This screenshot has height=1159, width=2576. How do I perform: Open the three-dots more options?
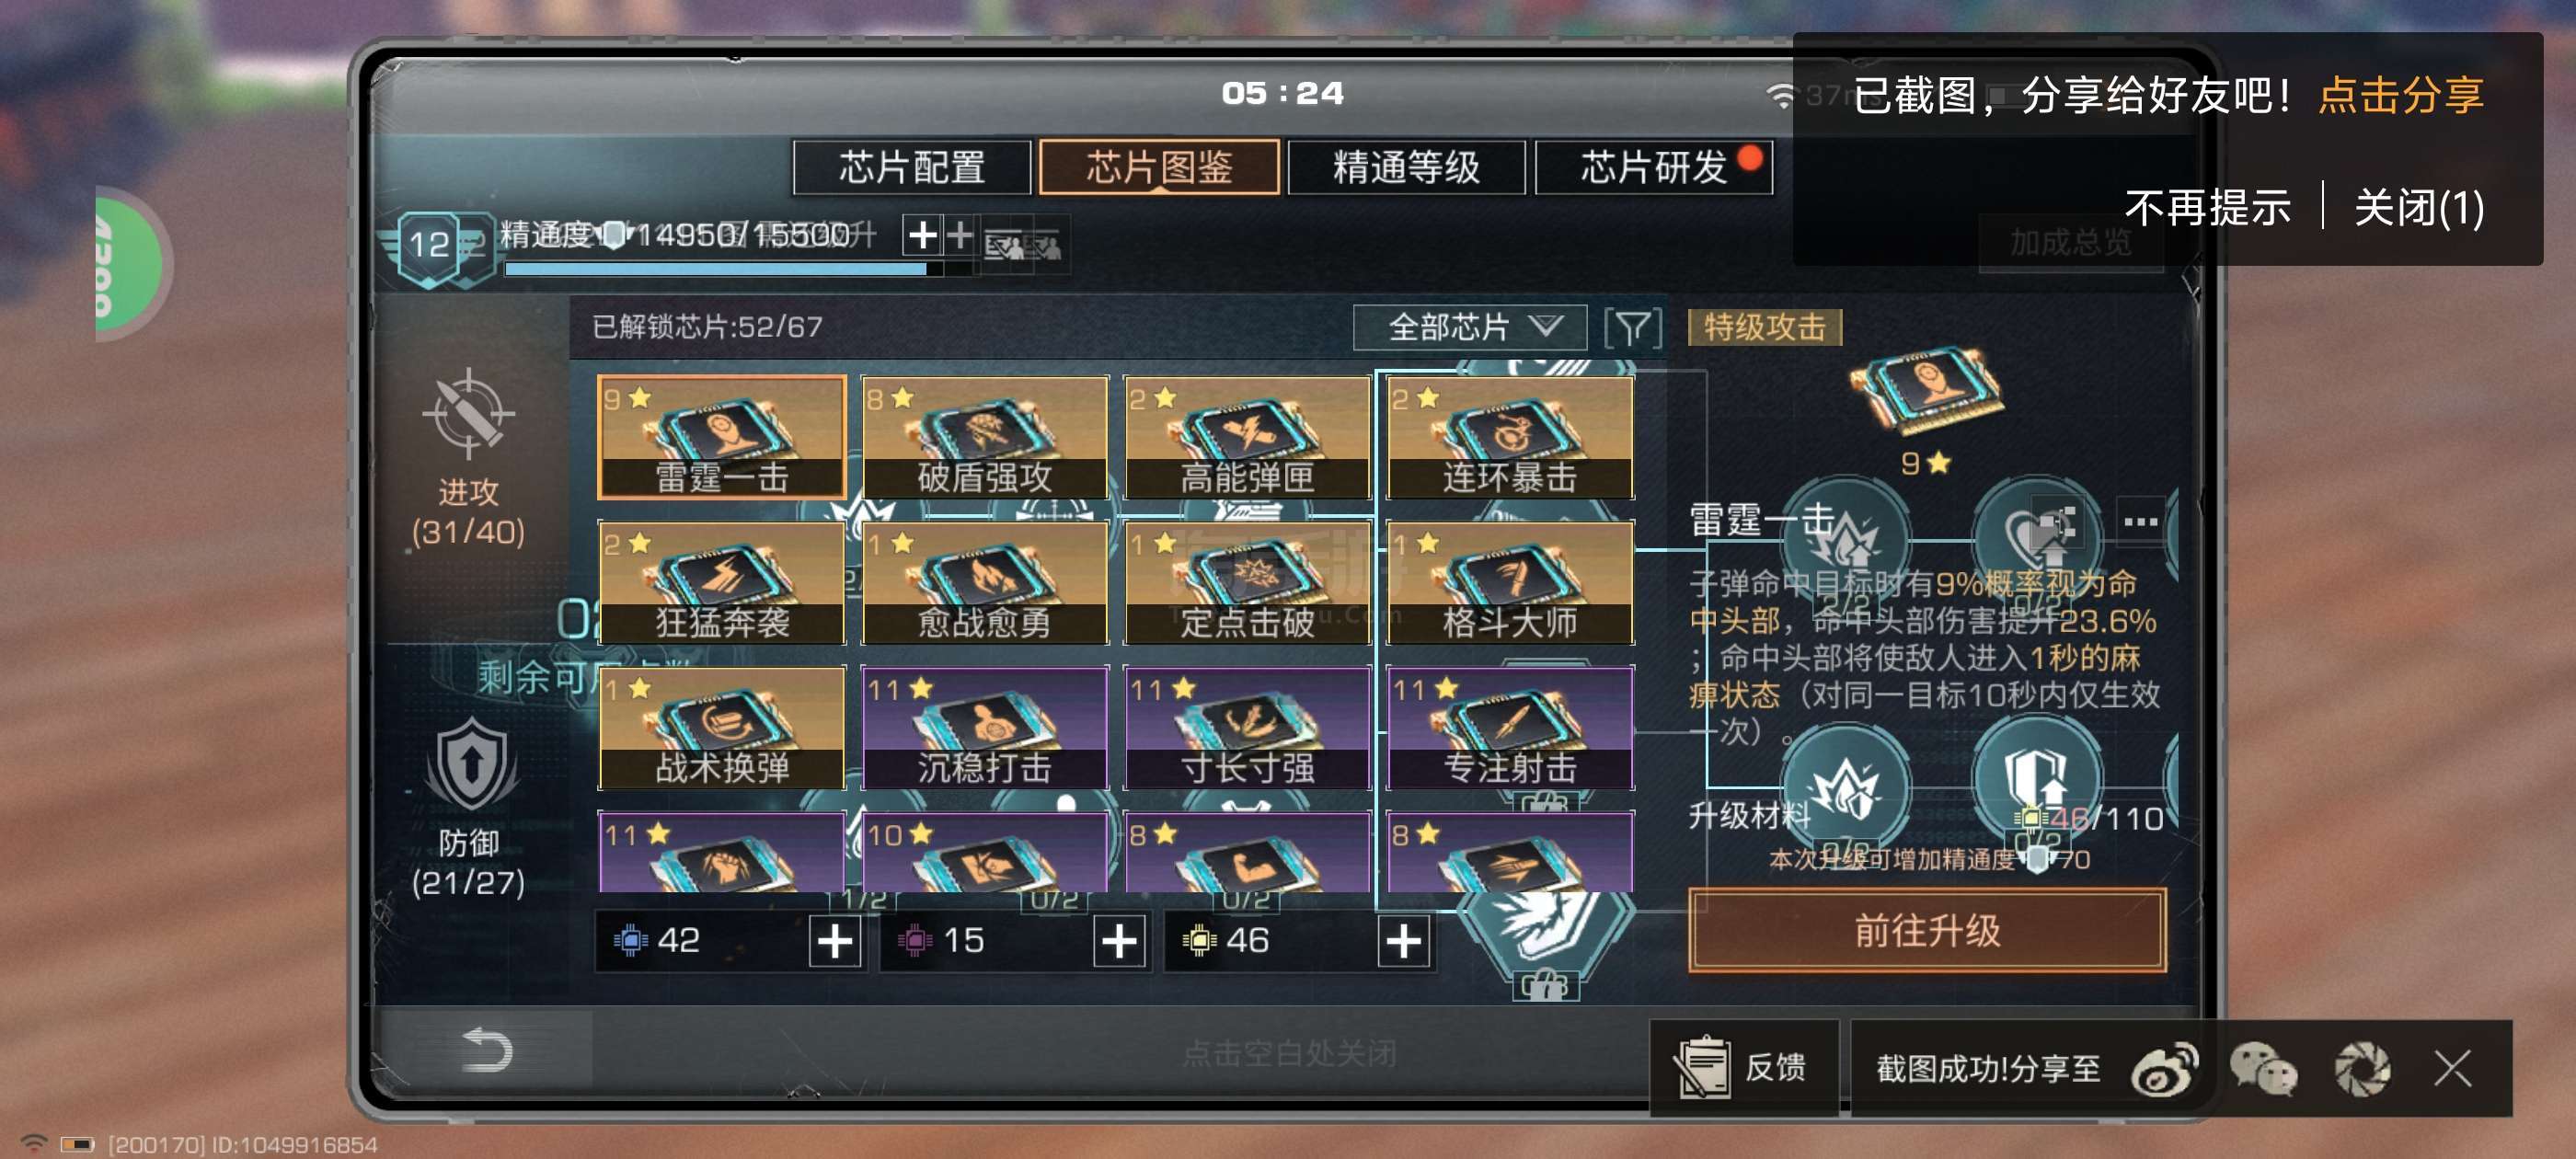[x=2140, y=521]
